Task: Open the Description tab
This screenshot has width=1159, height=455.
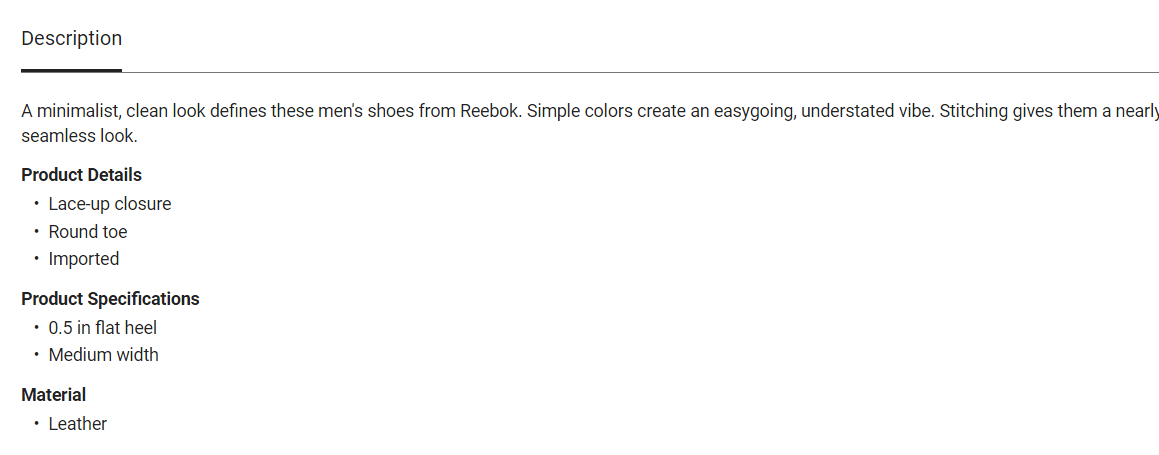Action: [71, 39]
